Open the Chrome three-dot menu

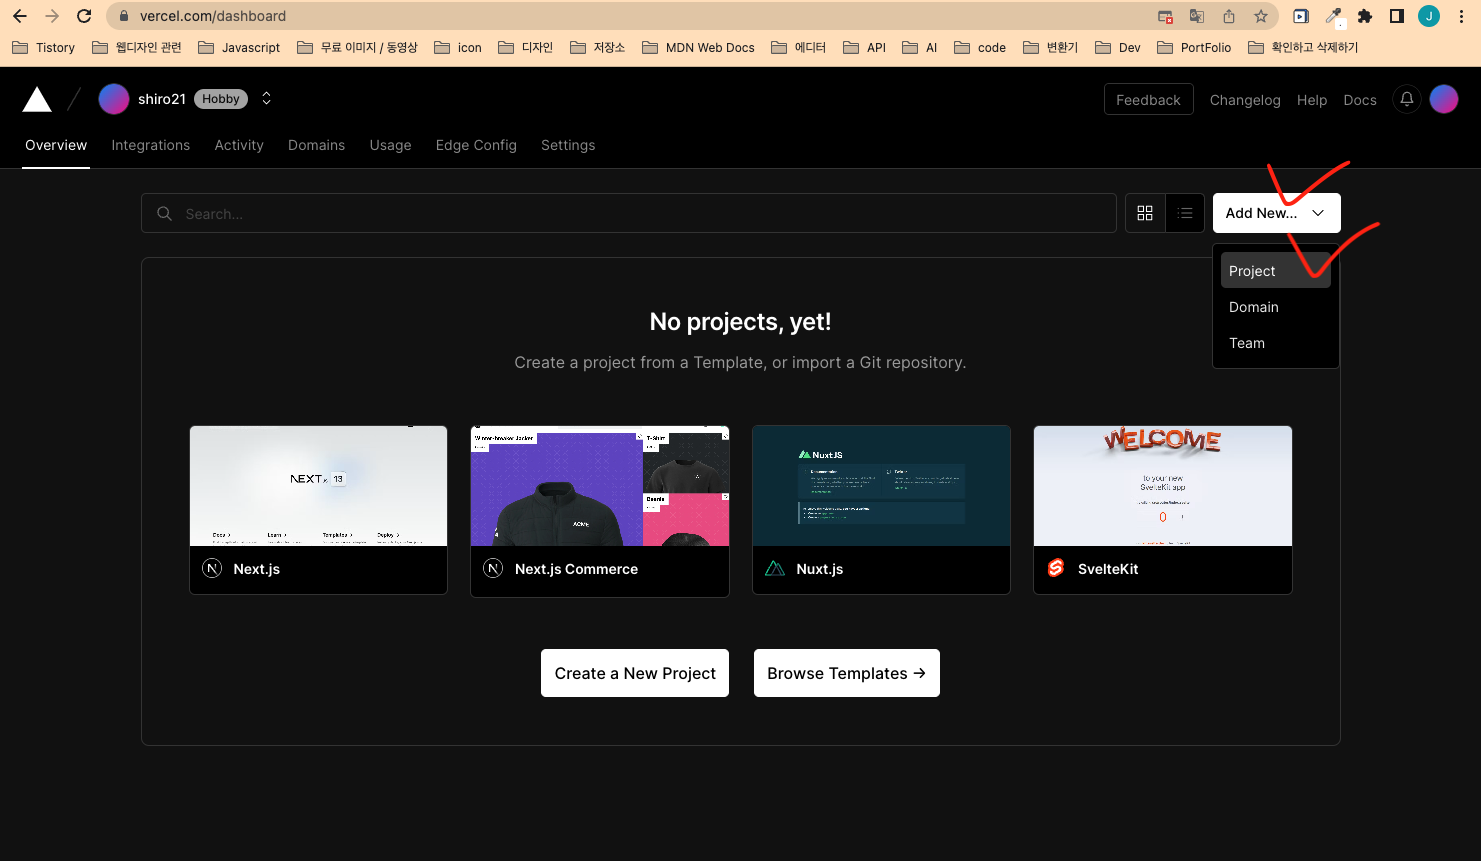pos(1461,16)
